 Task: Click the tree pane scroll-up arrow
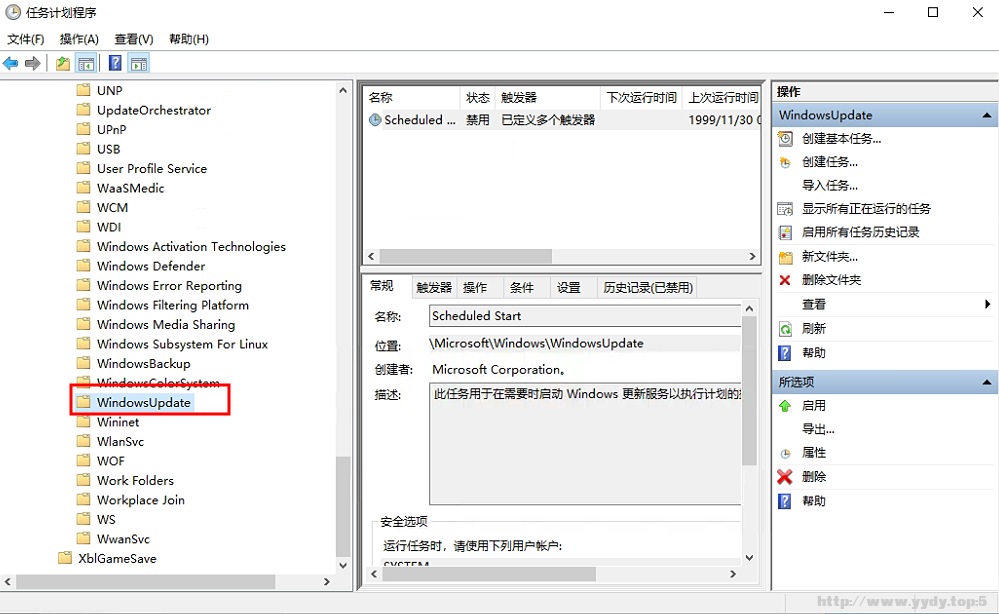pos(343,90)
